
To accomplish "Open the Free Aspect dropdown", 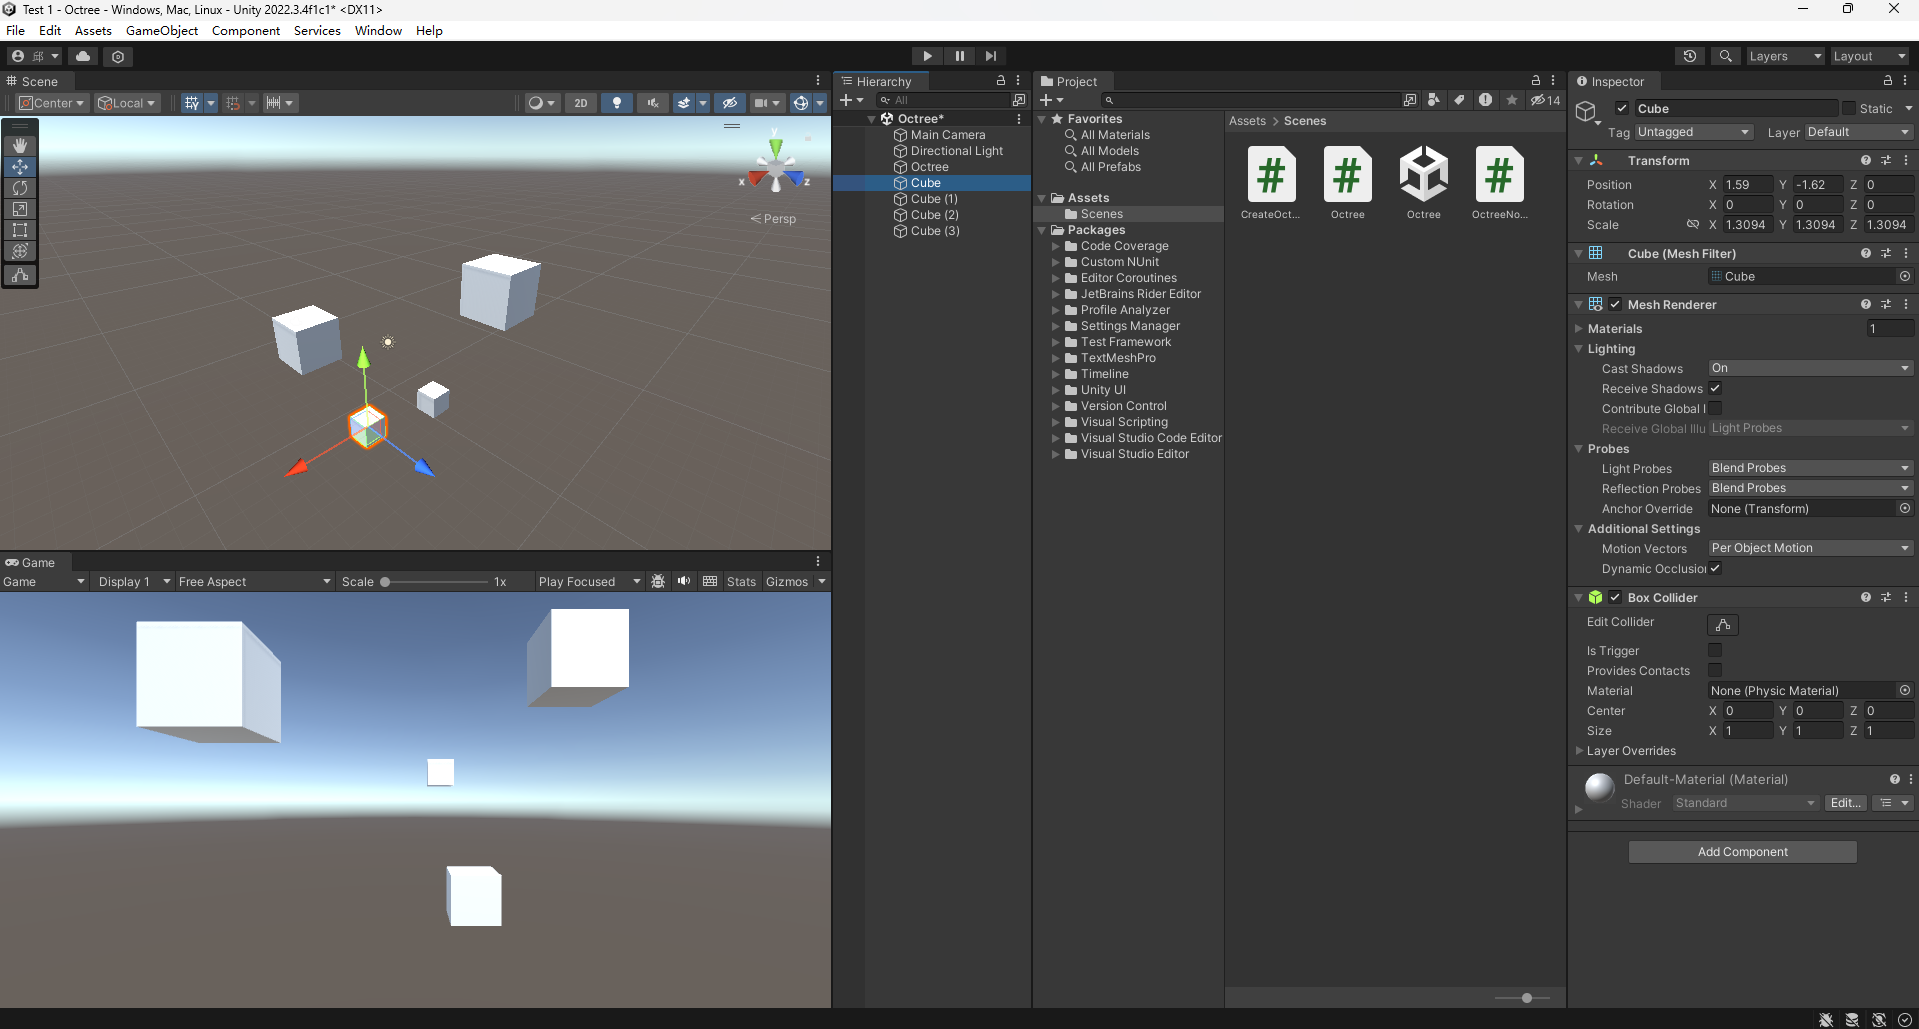I will coord(254,581).
